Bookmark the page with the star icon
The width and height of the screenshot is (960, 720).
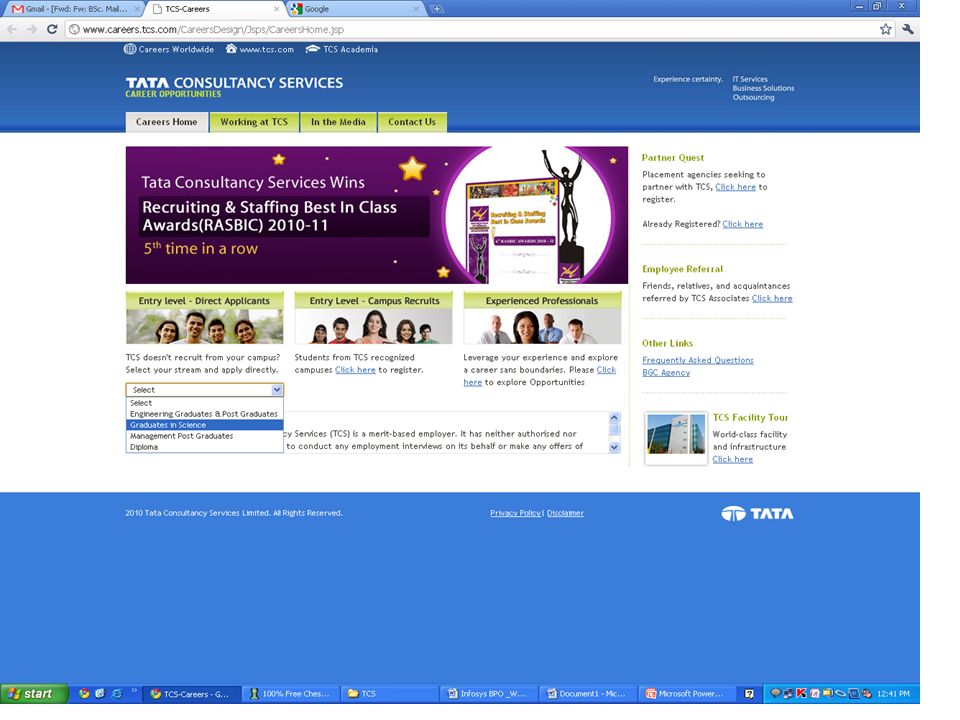(x=885, y=29)
